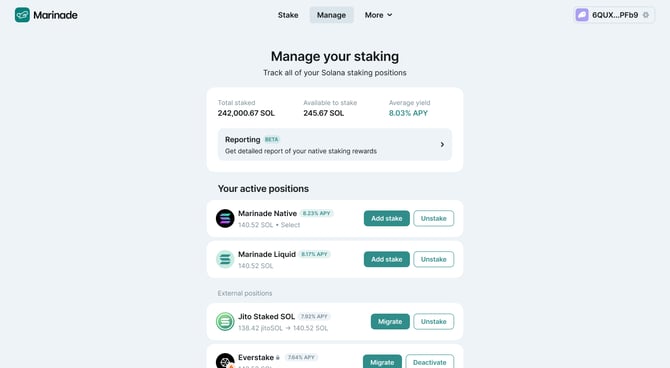Click the 8.03% APY average yield
Image resolution: width=670 pixels, height=368 pixels.
408,113
